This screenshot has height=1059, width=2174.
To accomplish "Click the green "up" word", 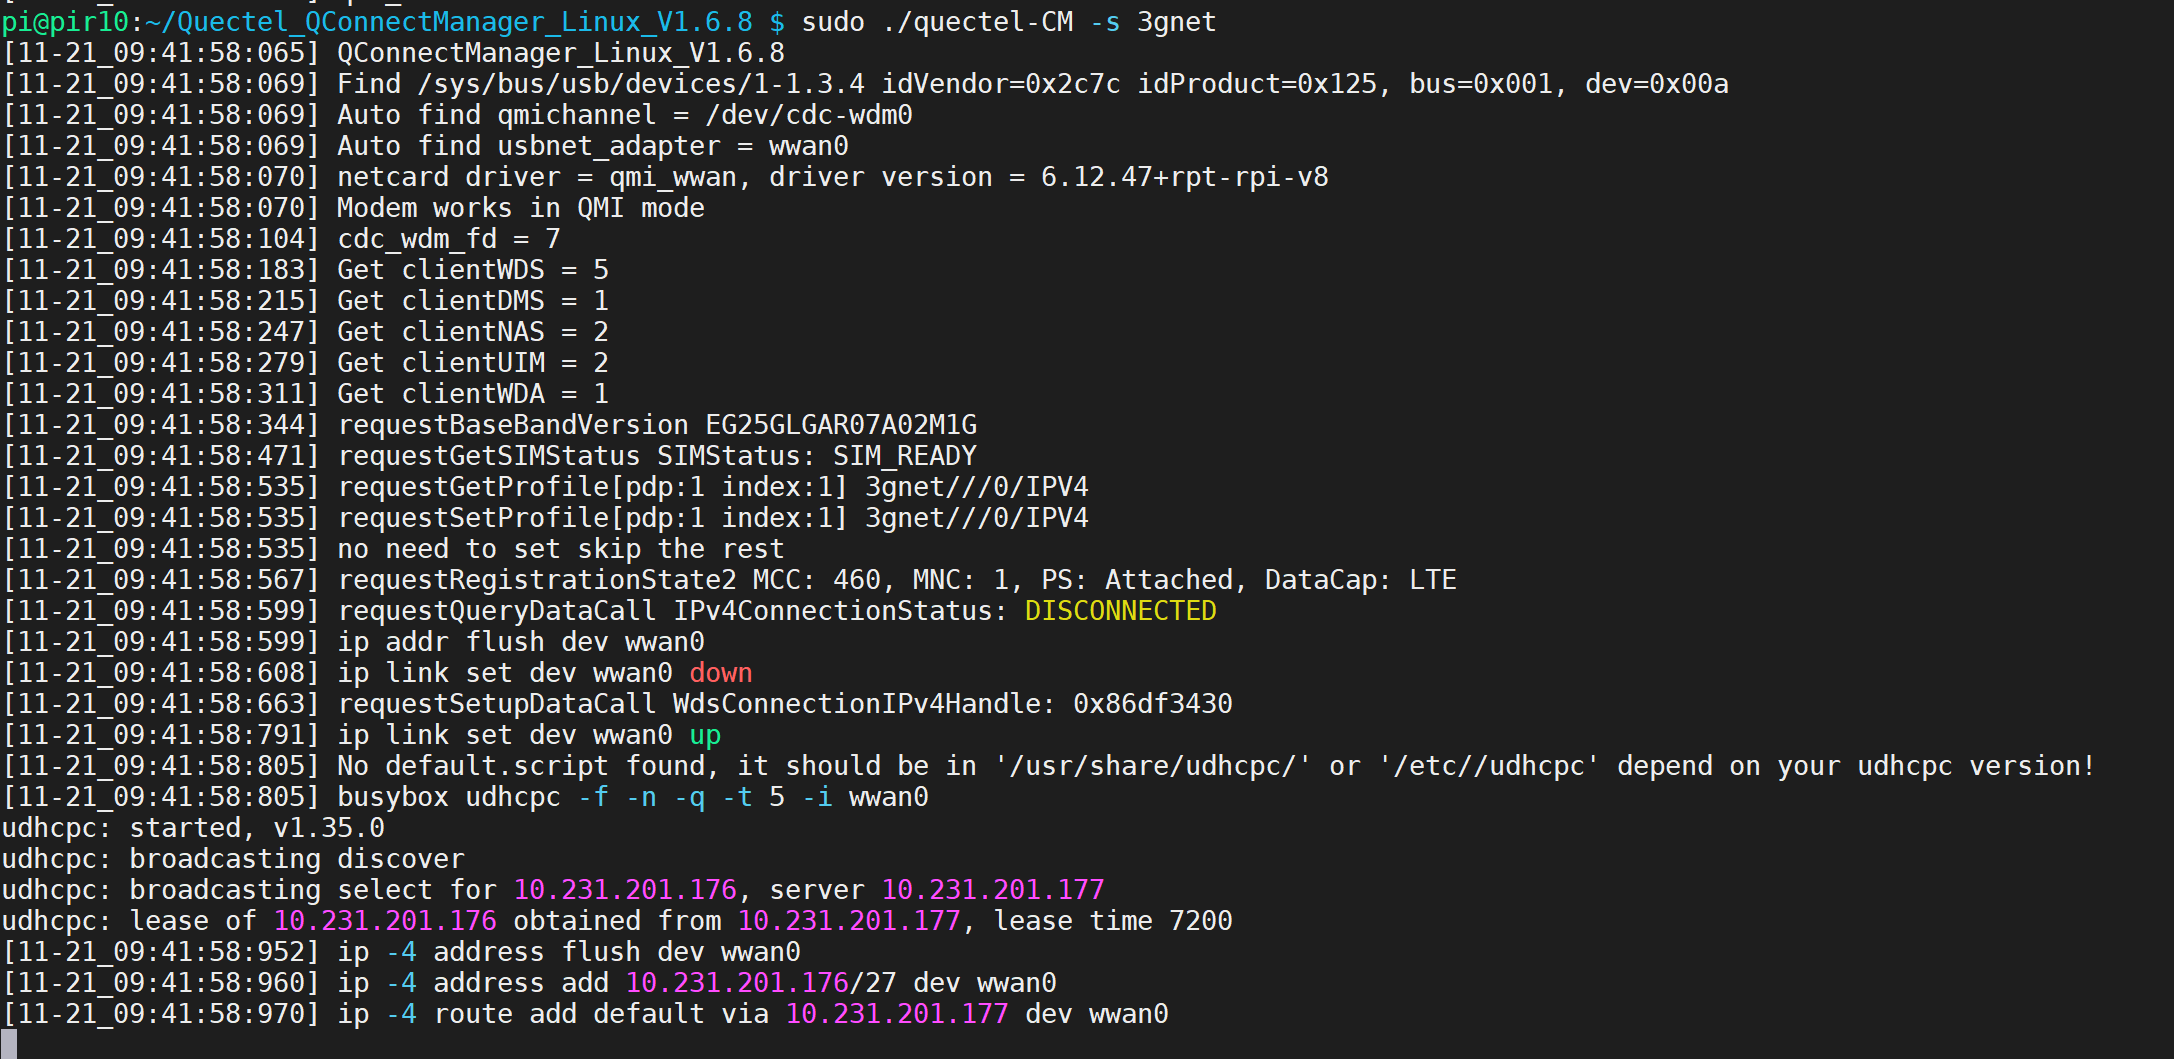I will (705, 735).
